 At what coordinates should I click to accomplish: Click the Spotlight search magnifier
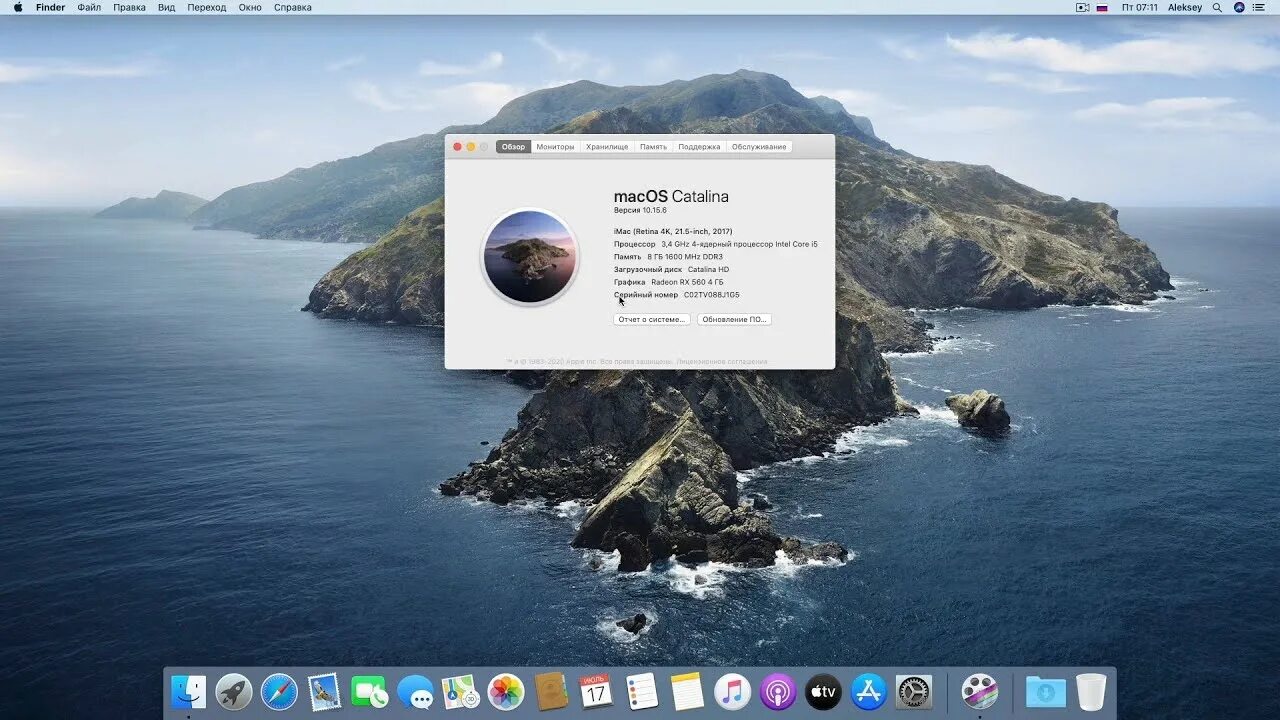(x=1217, y=7)
